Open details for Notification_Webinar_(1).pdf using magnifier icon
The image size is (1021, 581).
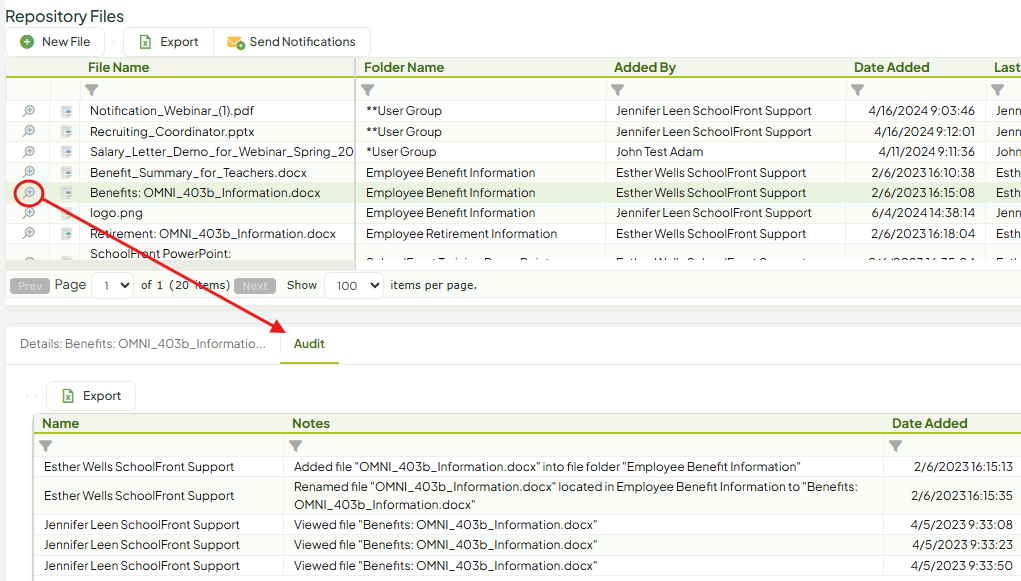(x=29, y=111)
